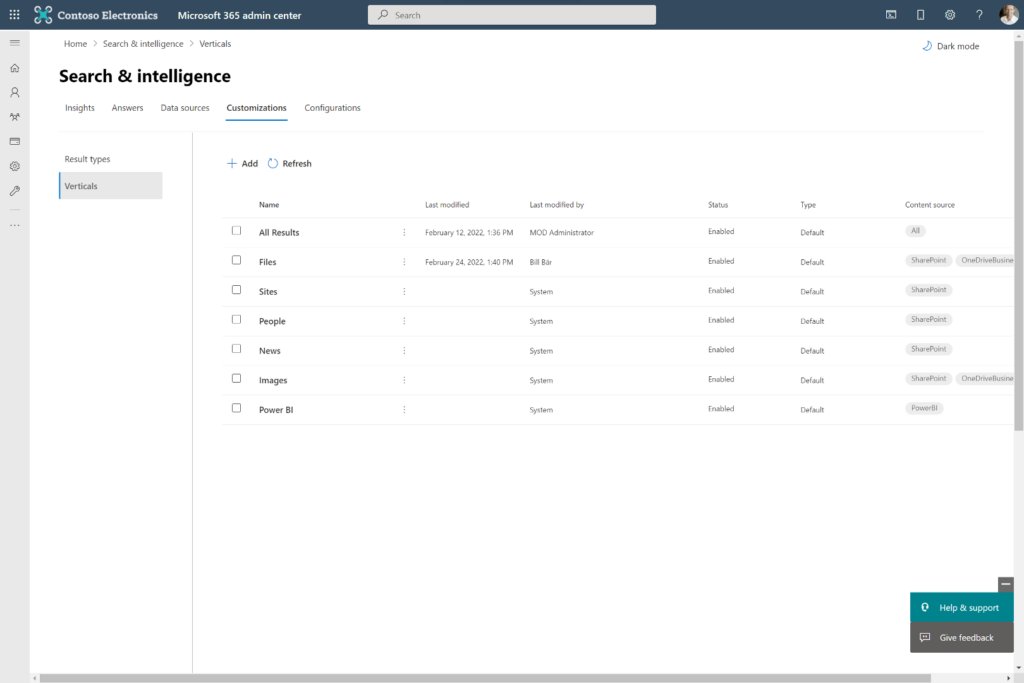Click Give feedback button
Viewport: 1024px width, 683px height.
pyautogui.click(x=961, y=637)
